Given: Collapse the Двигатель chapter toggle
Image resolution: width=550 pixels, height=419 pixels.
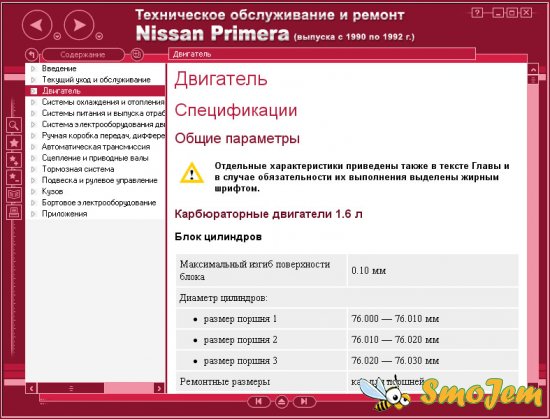Looking at the screenshot, I should 34,91.
